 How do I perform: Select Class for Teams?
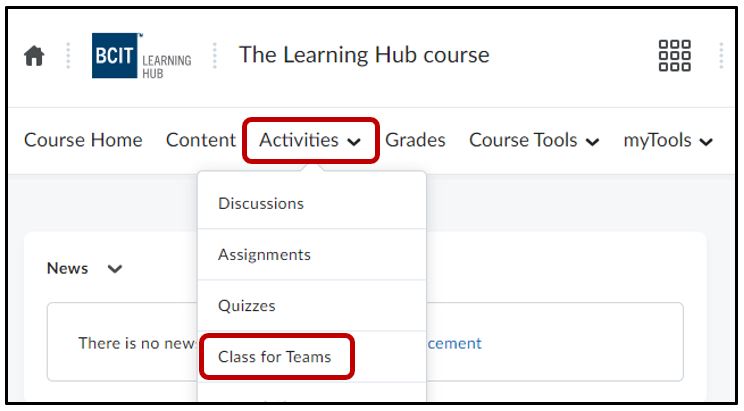pyautogui.click(x=274, y=356)
